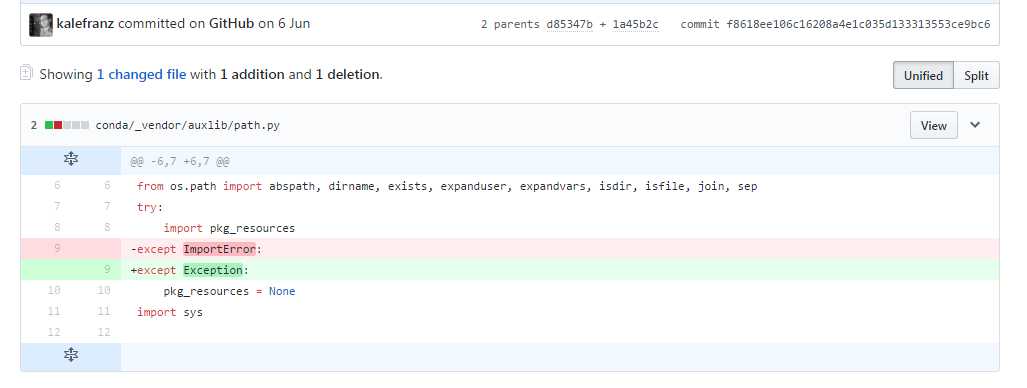Click the 'import sys' code line
Viewport: 1027px width, 388px height.
170,312
